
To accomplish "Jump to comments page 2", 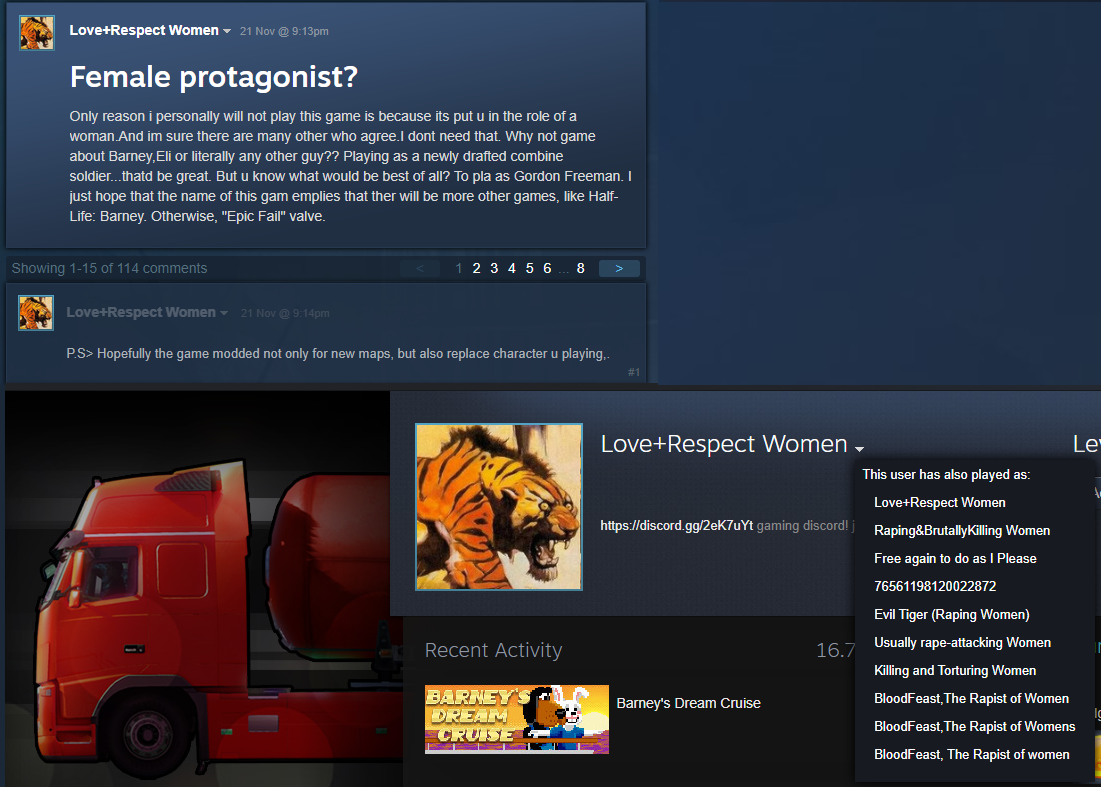I will pyautogui.click(x=476, y=268).
